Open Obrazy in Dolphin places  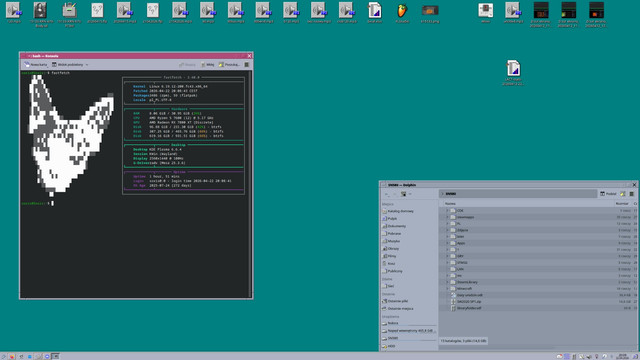pos(391,249)
